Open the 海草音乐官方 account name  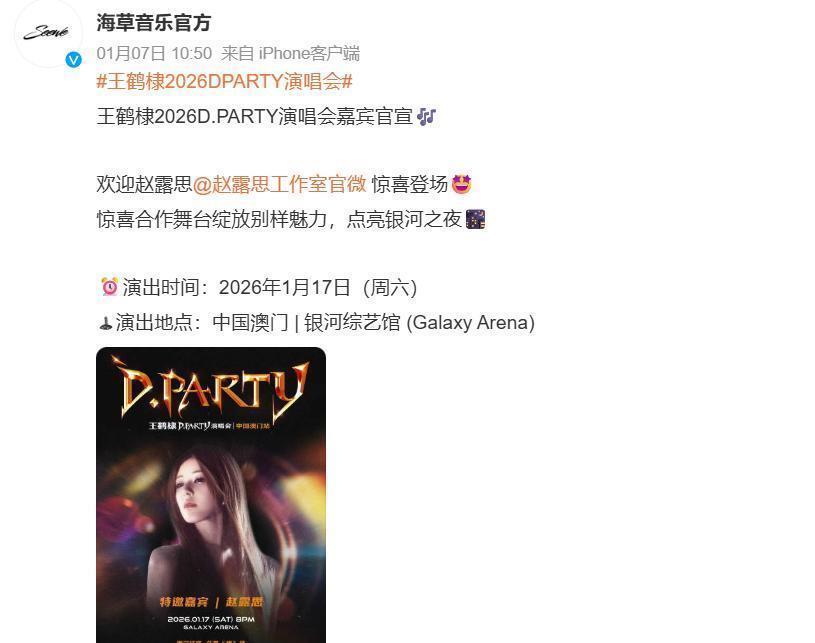click(x=153, y=23)
